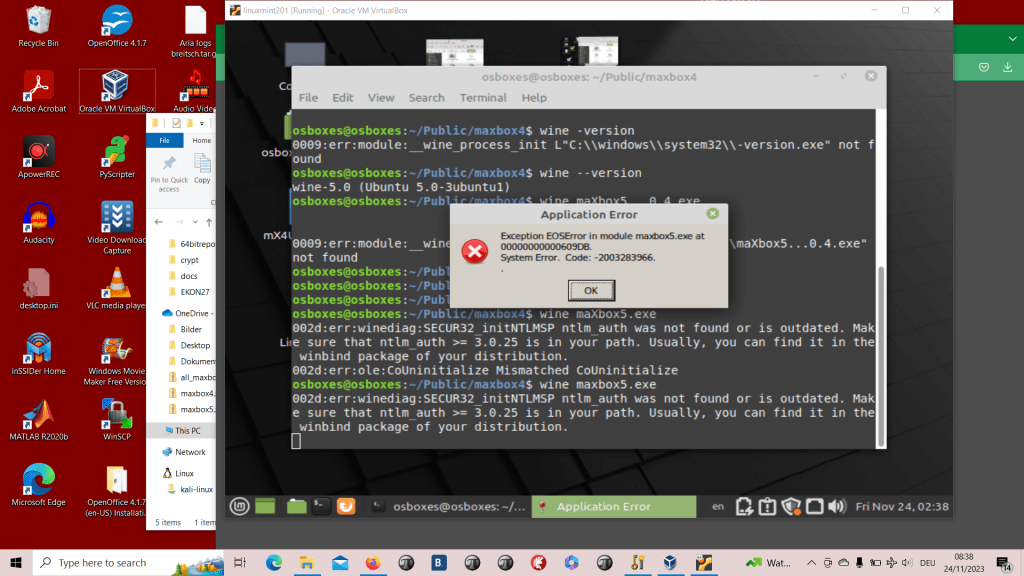
Task: Open the Linux Mint start menu
Action: pyautogui.click(x=239, y=506)
